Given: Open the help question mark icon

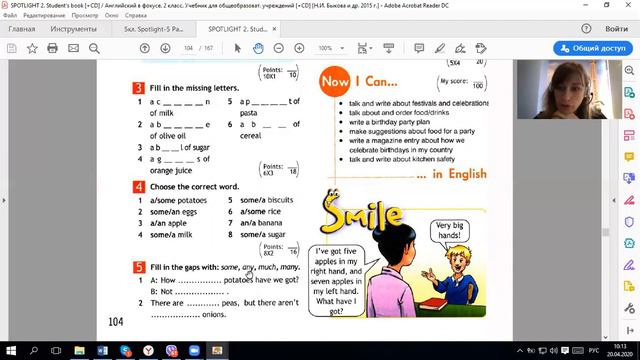Looking at the screenshot, I should [x=586, y=29].
